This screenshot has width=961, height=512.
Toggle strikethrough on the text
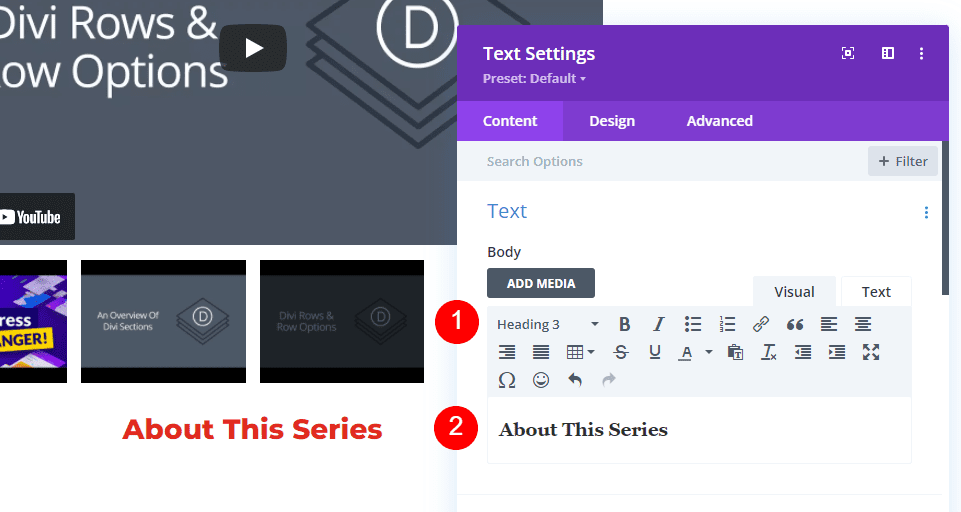[x=621, y=352]
